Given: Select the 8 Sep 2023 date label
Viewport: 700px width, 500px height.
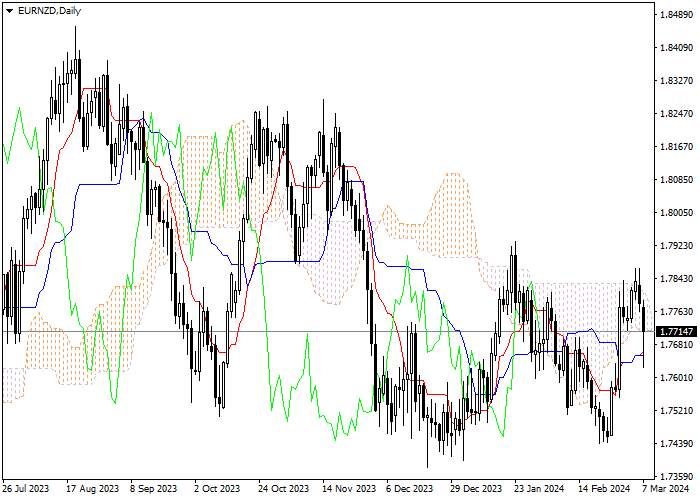Looking at the screenshot, I should (x=153, y=488).
